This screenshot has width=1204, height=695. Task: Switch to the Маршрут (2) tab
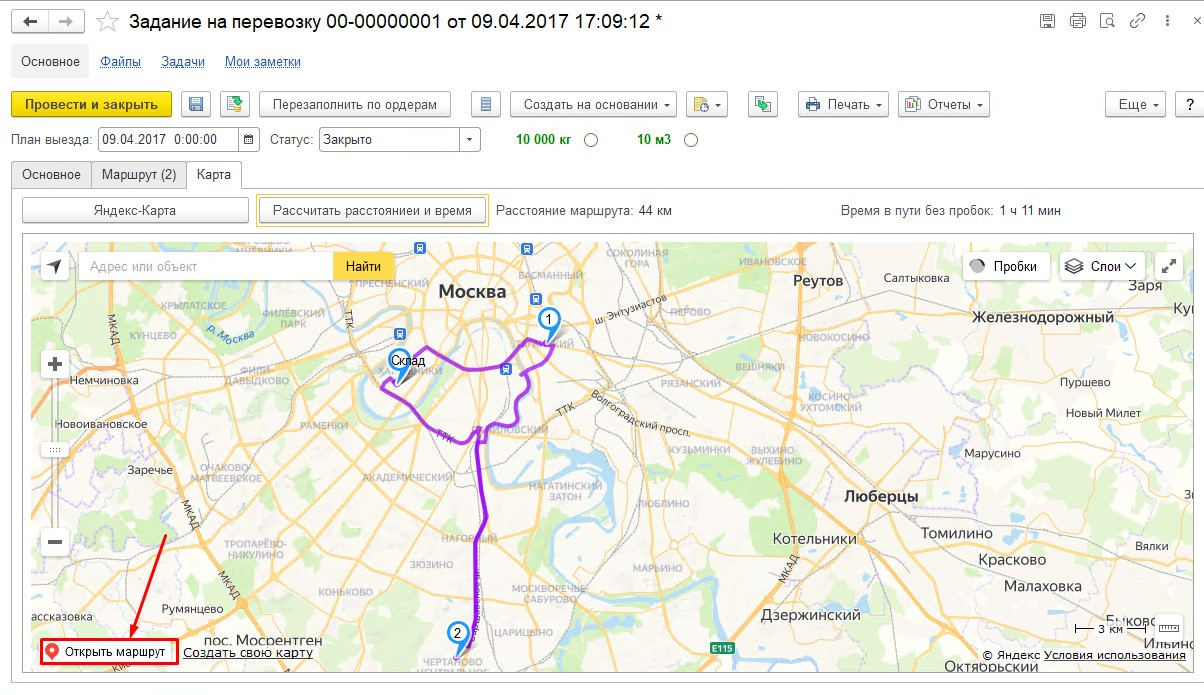pyautogui.click(x=139, y=174)
